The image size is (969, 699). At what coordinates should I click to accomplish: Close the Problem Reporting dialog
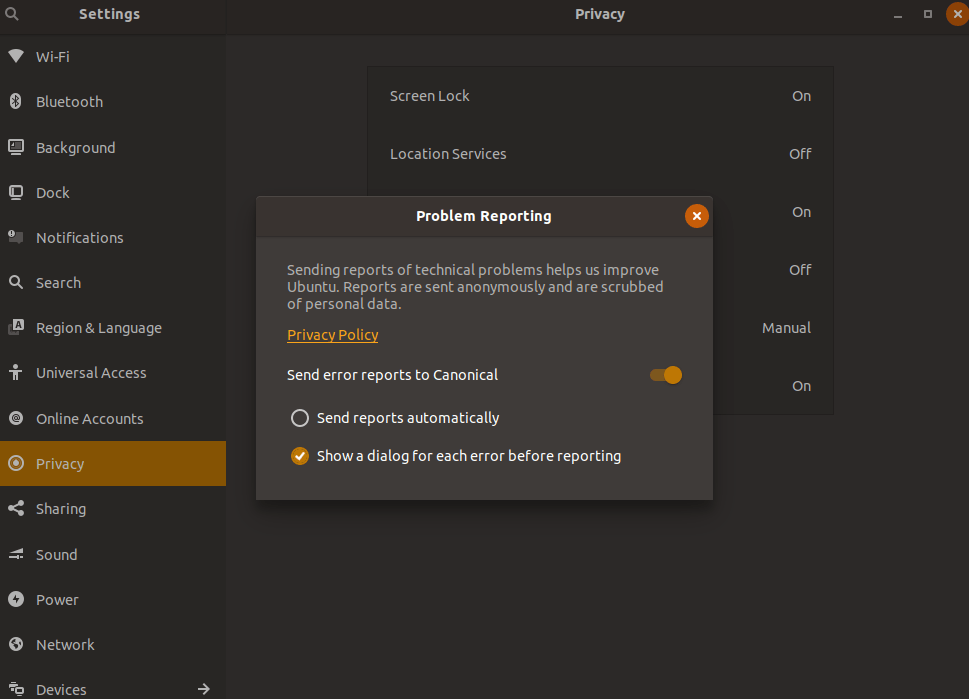696,215
